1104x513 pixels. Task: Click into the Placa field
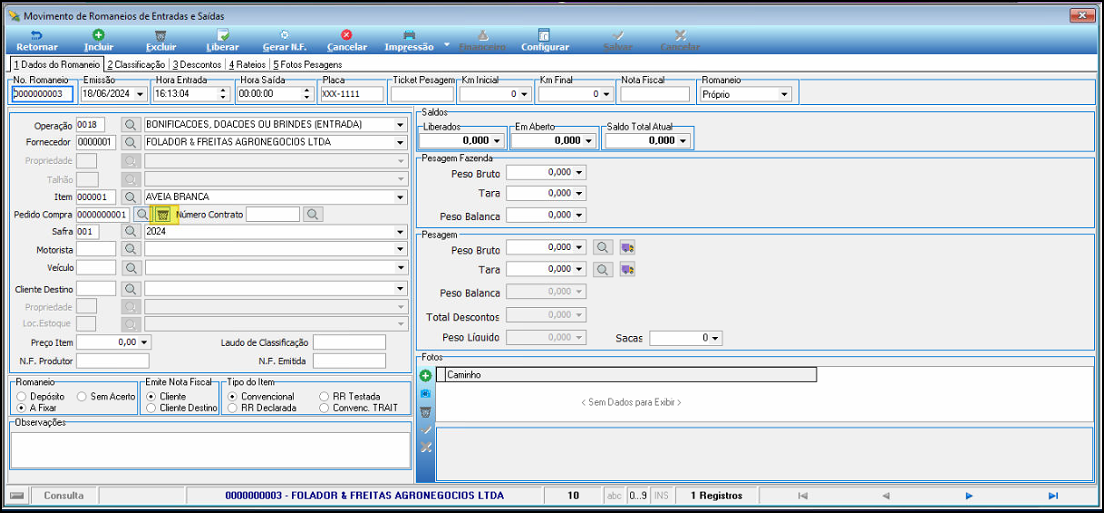click(351, 94)
